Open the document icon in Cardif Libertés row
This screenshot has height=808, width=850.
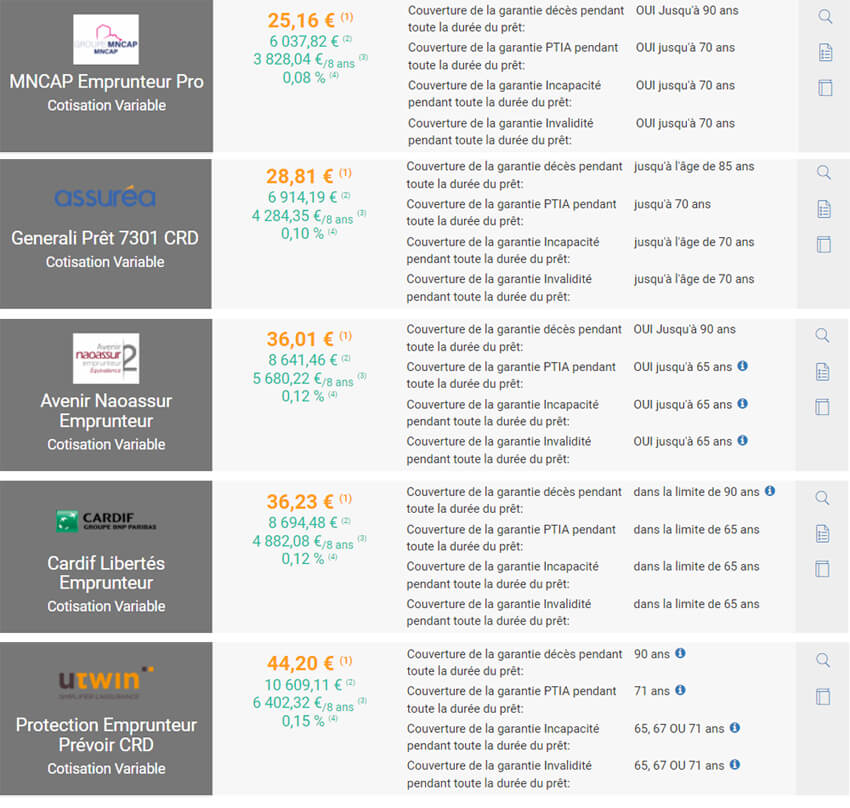(824, 533)
